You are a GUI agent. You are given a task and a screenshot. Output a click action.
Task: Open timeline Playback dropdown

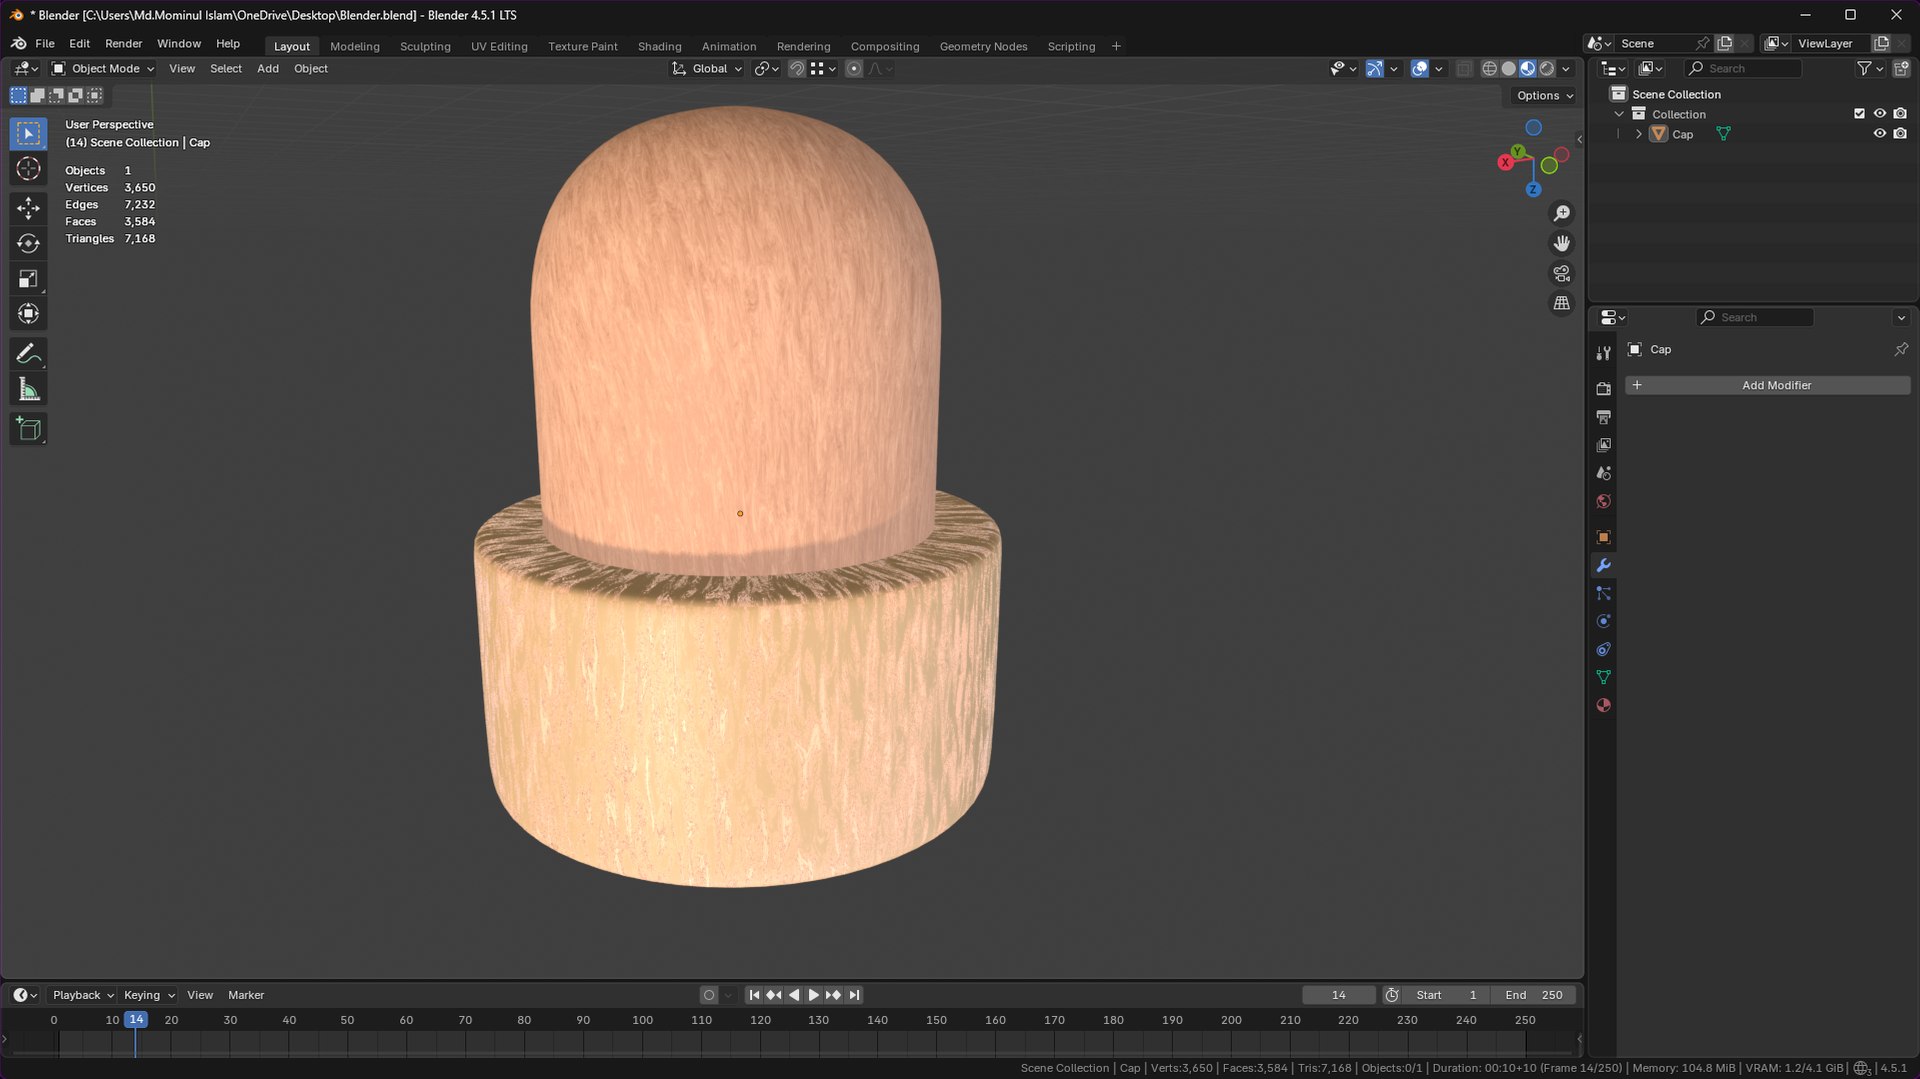click(83, 995)
